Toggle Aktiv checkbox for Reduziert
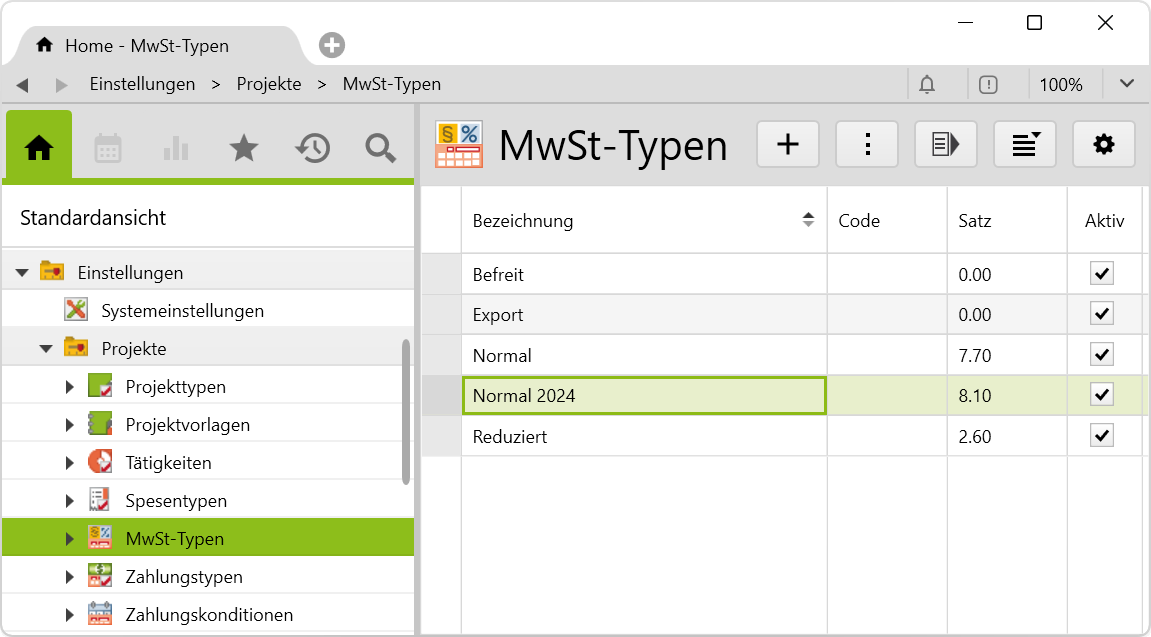The width and height of the screenshot is (1151, 637). [x=1102, y=435]
